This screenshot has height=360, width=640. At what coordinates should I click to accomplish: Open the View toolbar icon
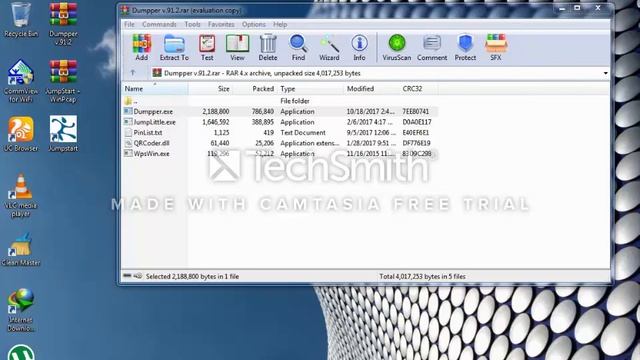tap(237, 47)
